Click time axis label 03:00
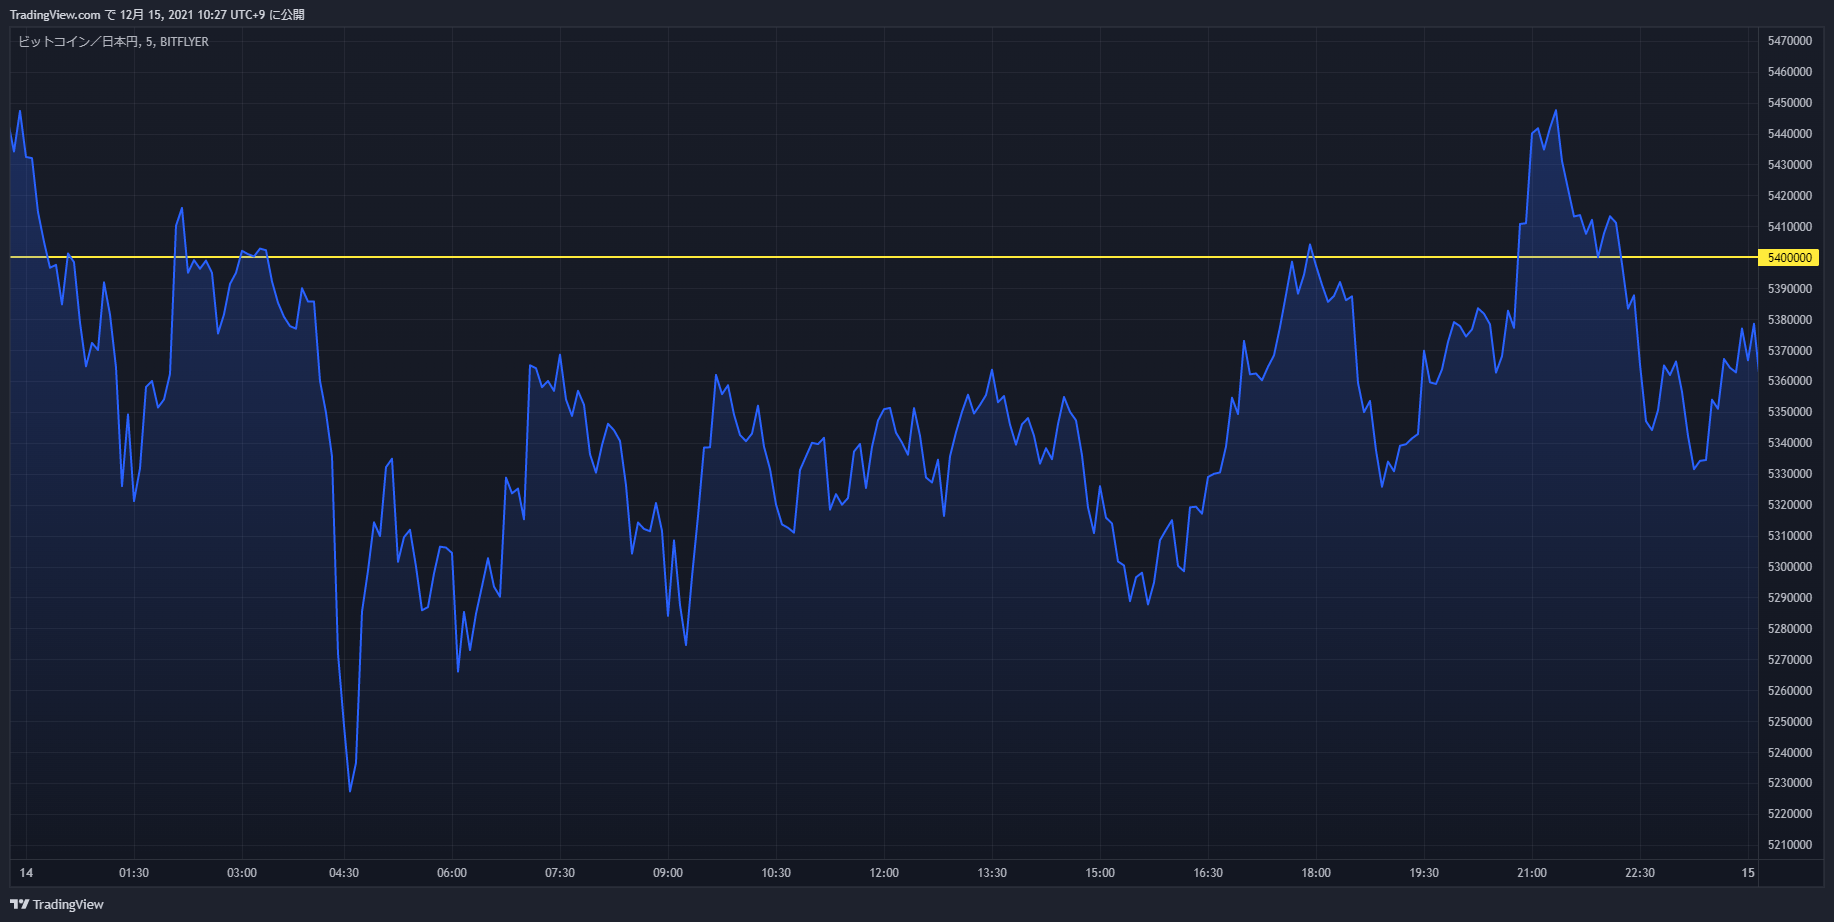1834x922 pixels. tap(242, 873)
